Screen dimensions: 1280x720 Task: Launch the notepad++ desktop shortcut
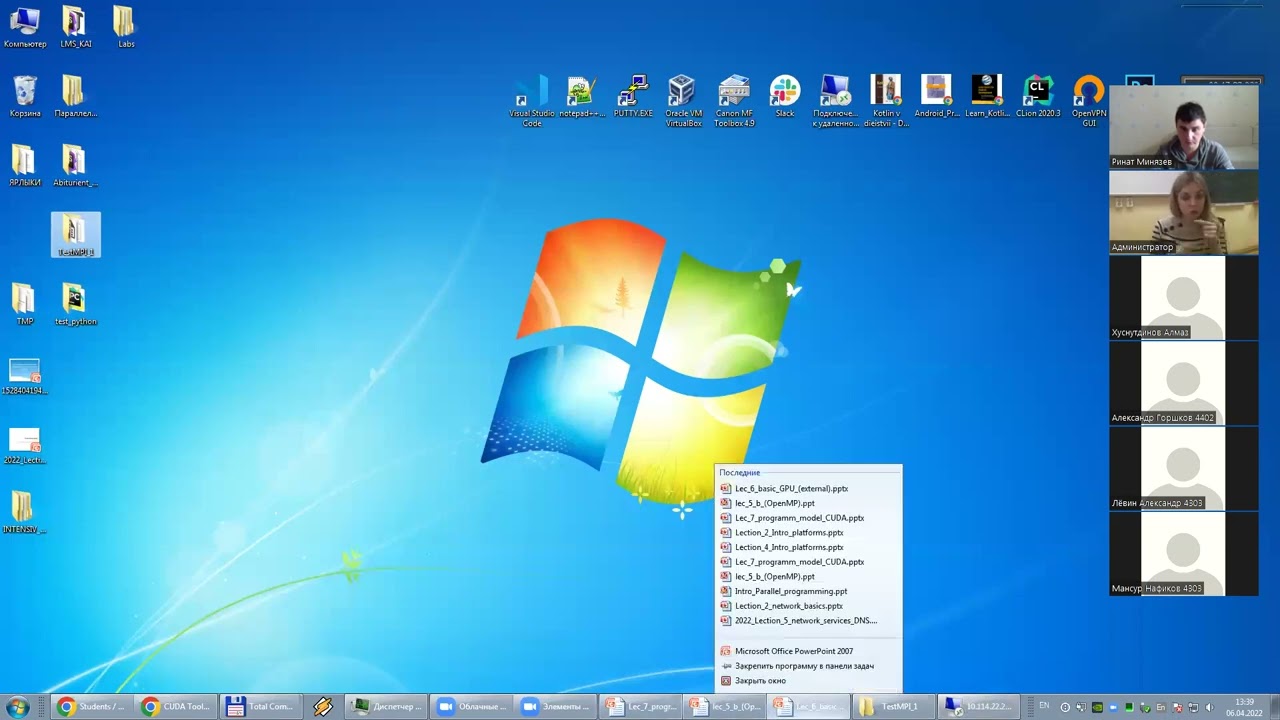581,98
